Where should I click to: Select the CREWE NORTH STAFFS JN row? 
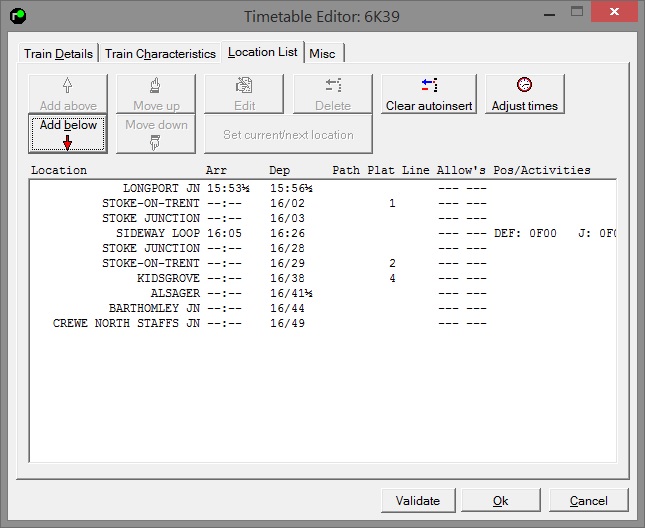point(323,323)
